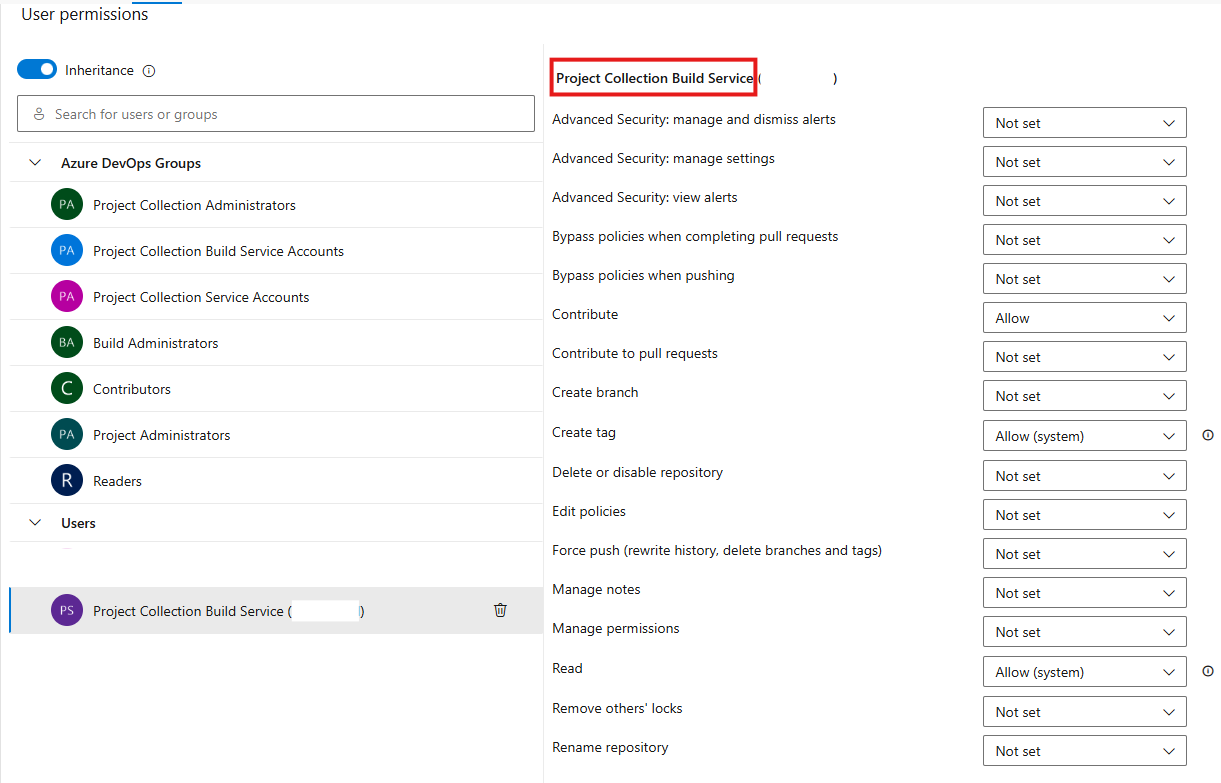The image size is (1221, 783).
Task: Click the 'Advanced Security: view alerts' label
Action: pos(645,197)
